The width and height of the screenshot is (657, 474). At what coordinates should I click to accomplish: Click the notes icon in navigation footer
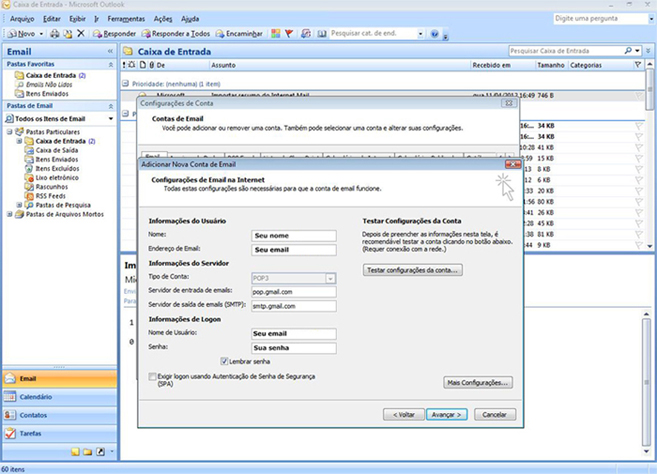point(75,452)
